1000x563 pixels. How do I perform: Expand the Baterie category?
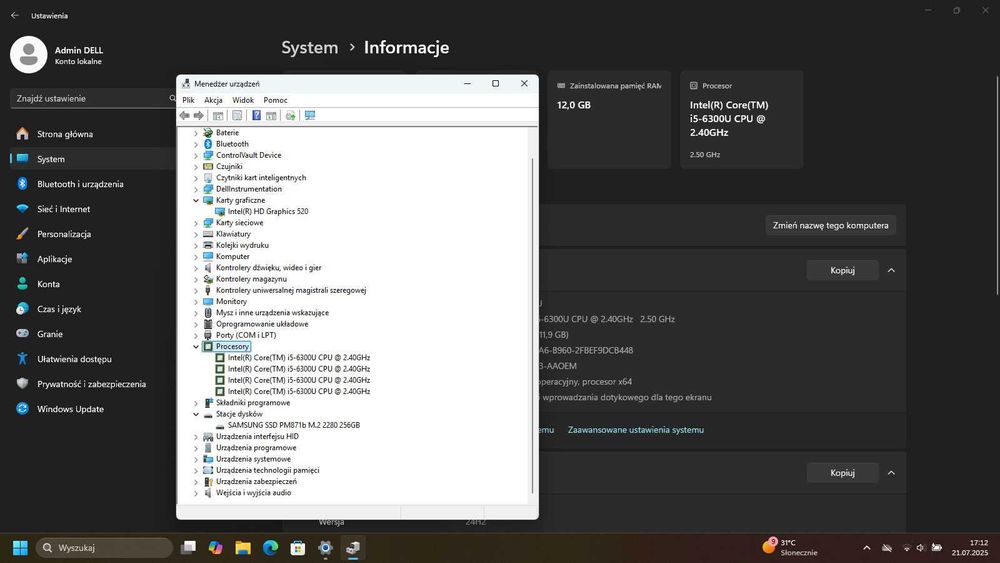[x=196, y=133]
